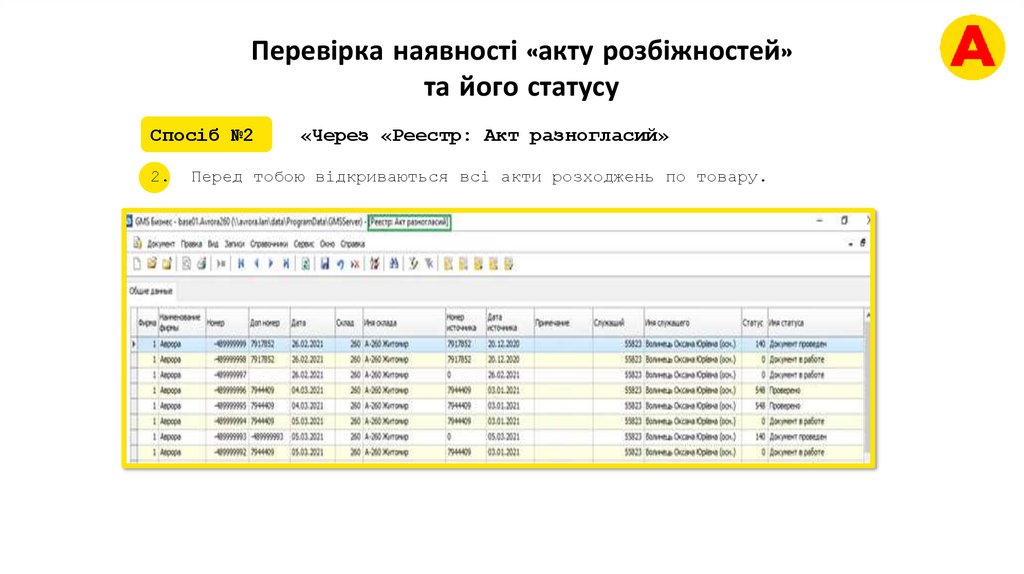Click the leftmost yellow document toolbar icon
1024x574 pixels.
448,264
